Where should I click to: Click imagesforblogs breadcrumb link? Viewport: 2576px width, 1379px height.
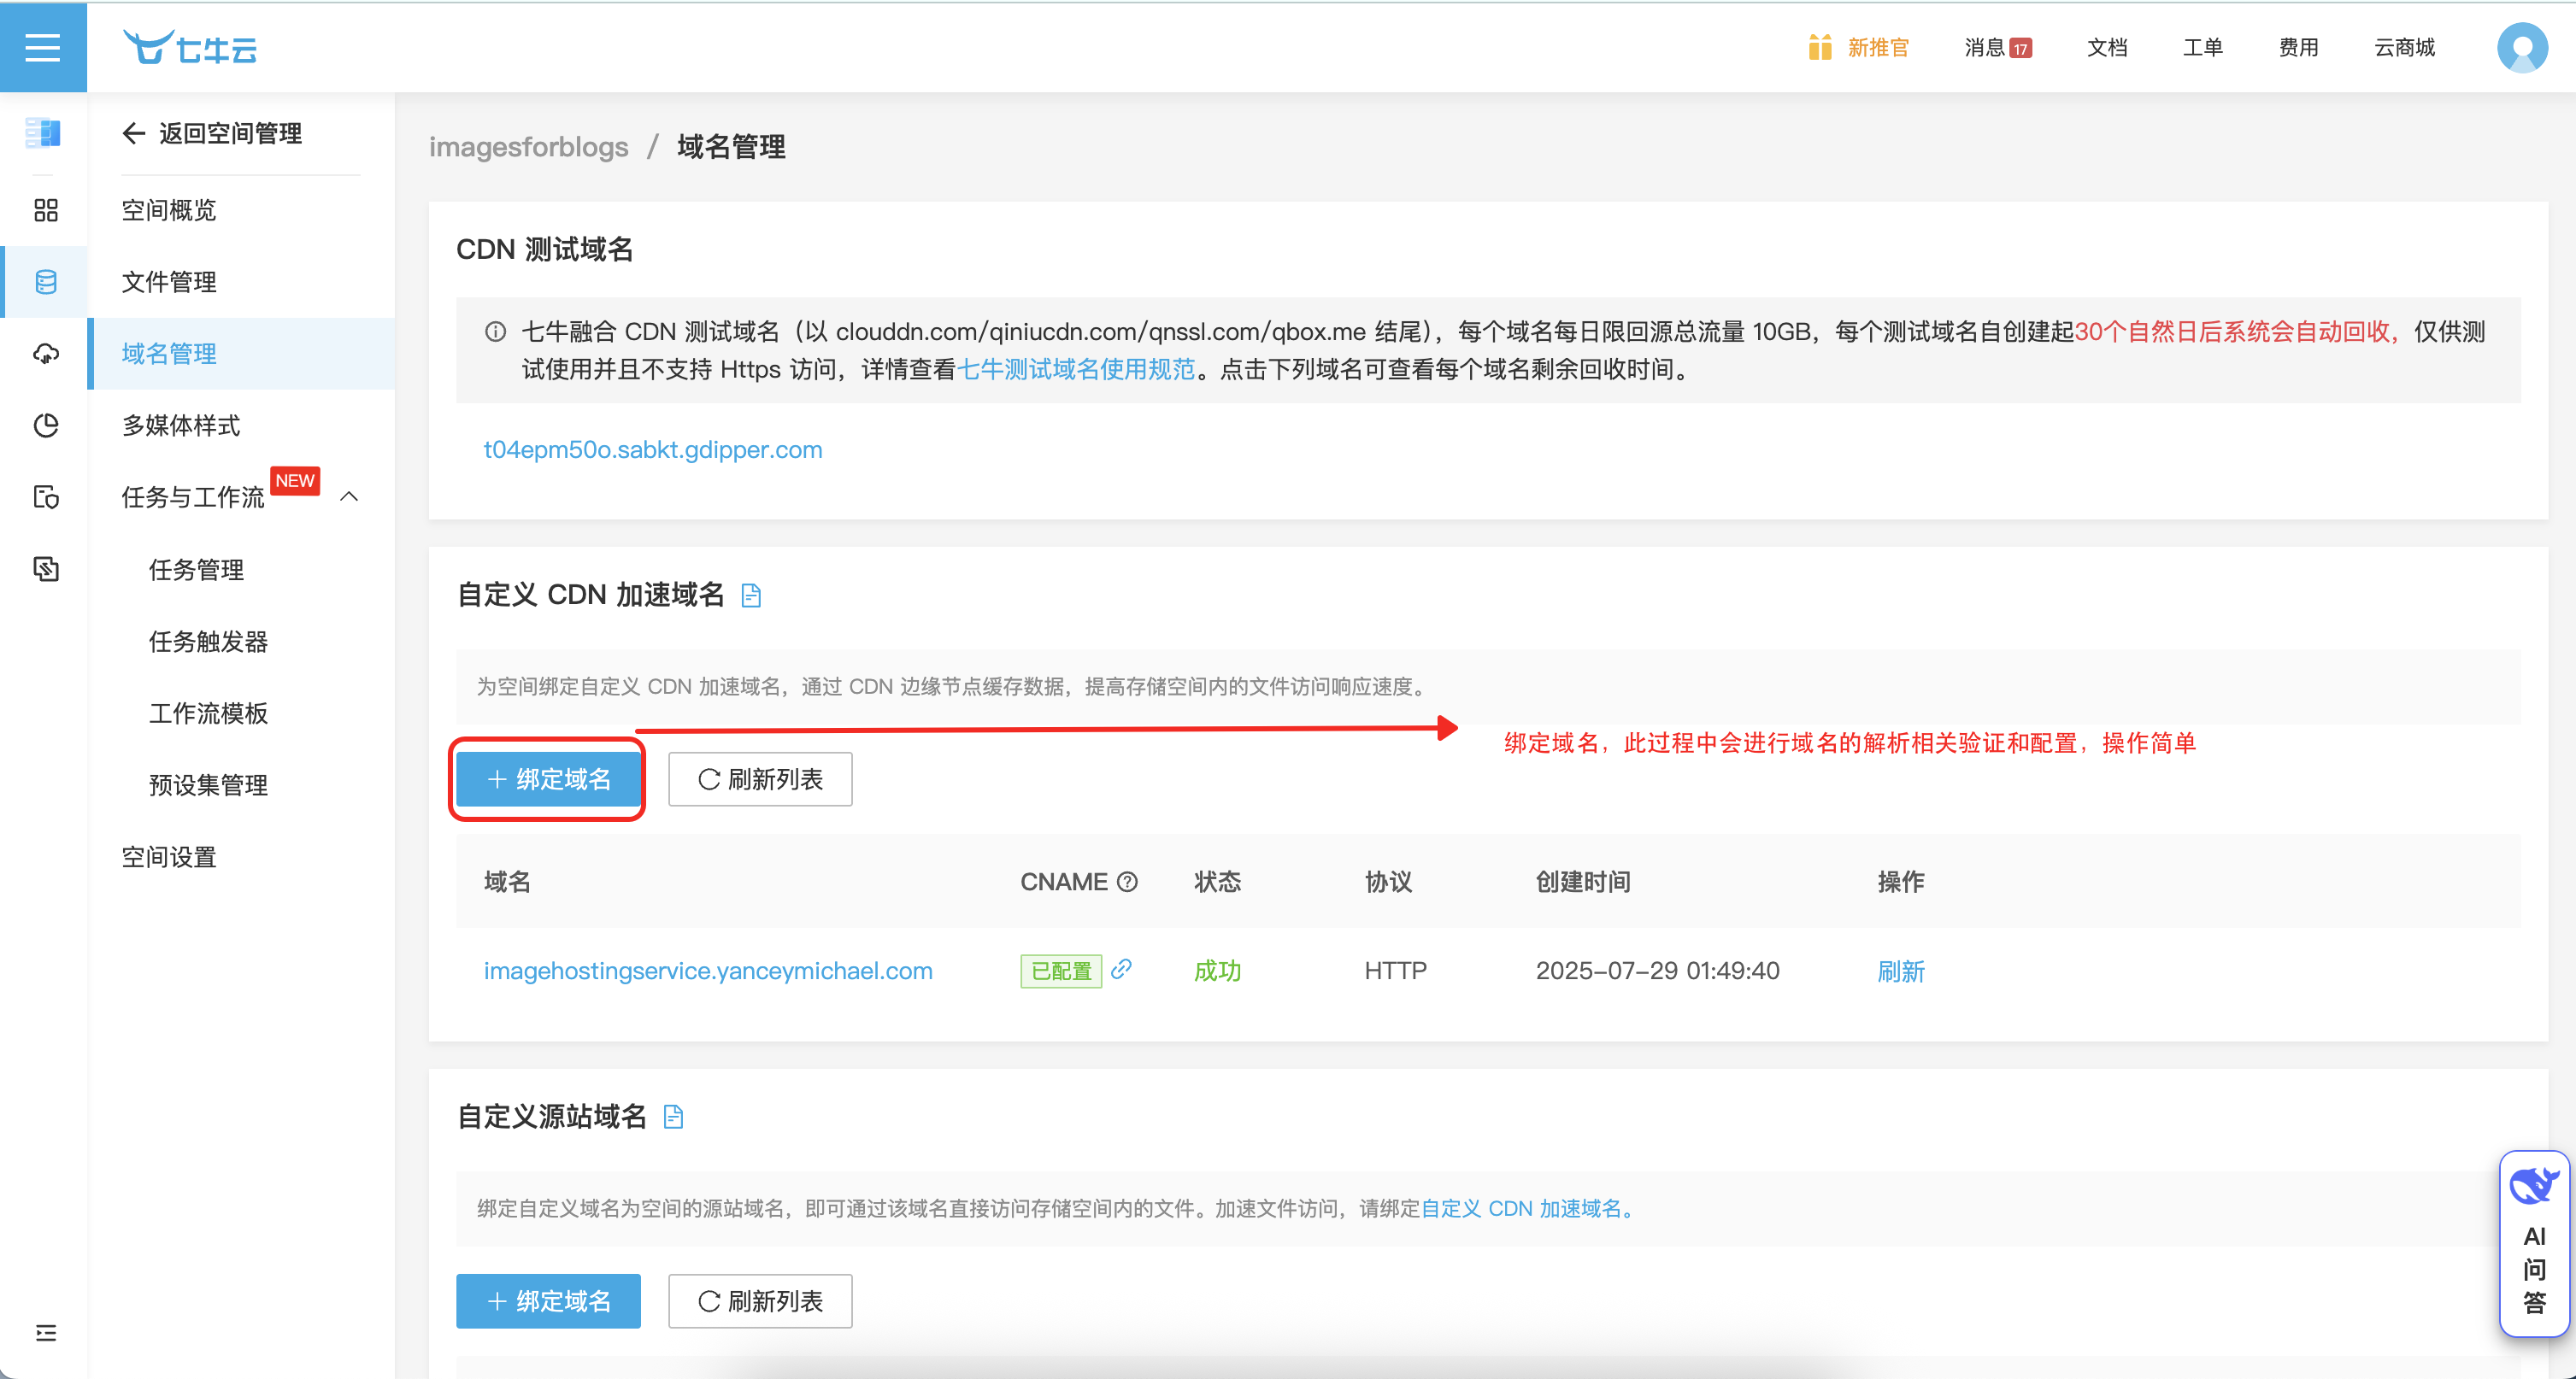coord(528,147)
